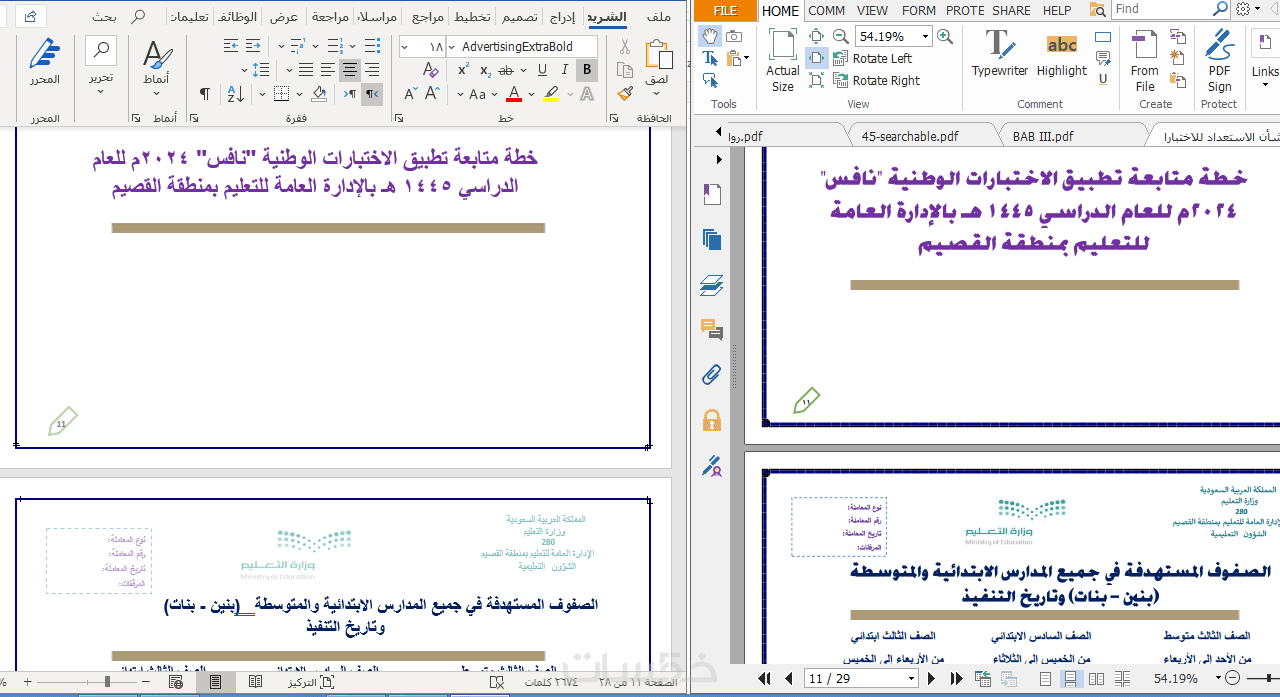Rotate the PDF view right
The image size is (1280, 697).
click(x=877, y=81)
